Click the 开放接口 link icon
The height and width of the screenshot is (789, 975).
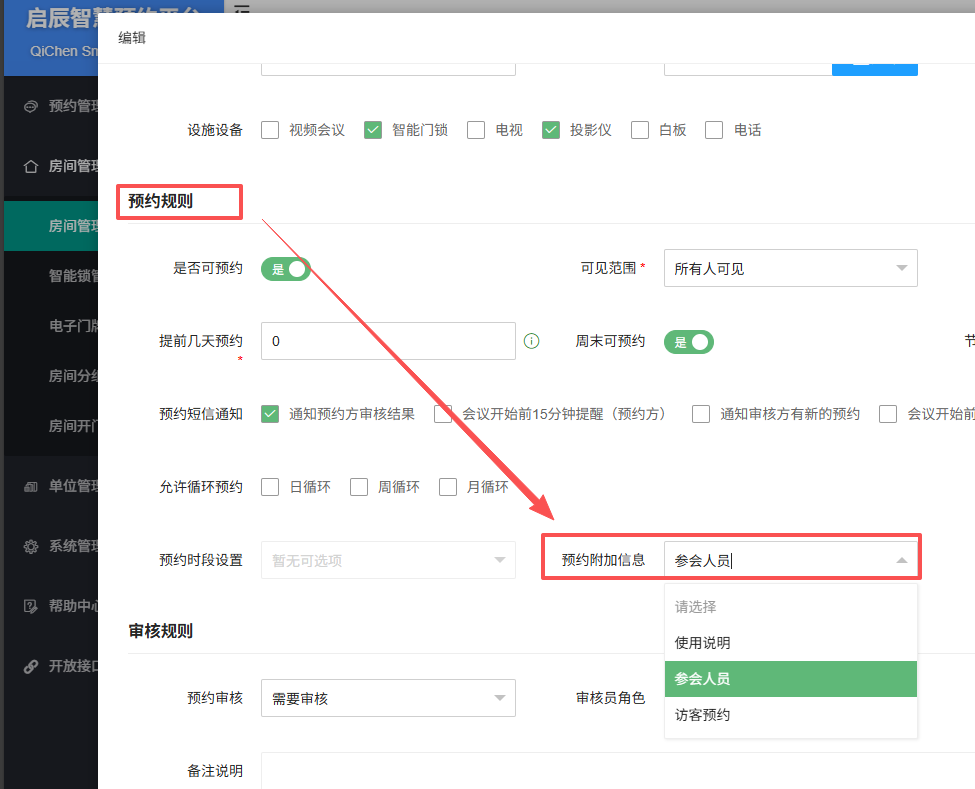(31, 666)
